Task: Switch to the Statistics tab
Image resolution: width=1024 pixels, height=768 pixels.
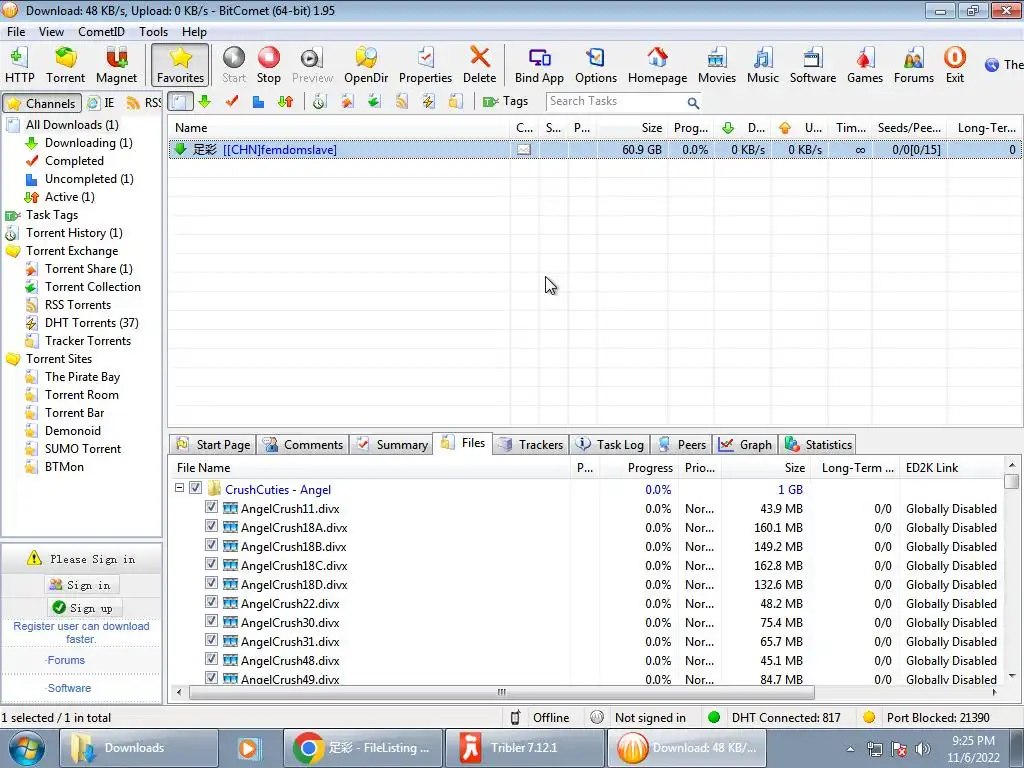Action: tap(819, 445)
